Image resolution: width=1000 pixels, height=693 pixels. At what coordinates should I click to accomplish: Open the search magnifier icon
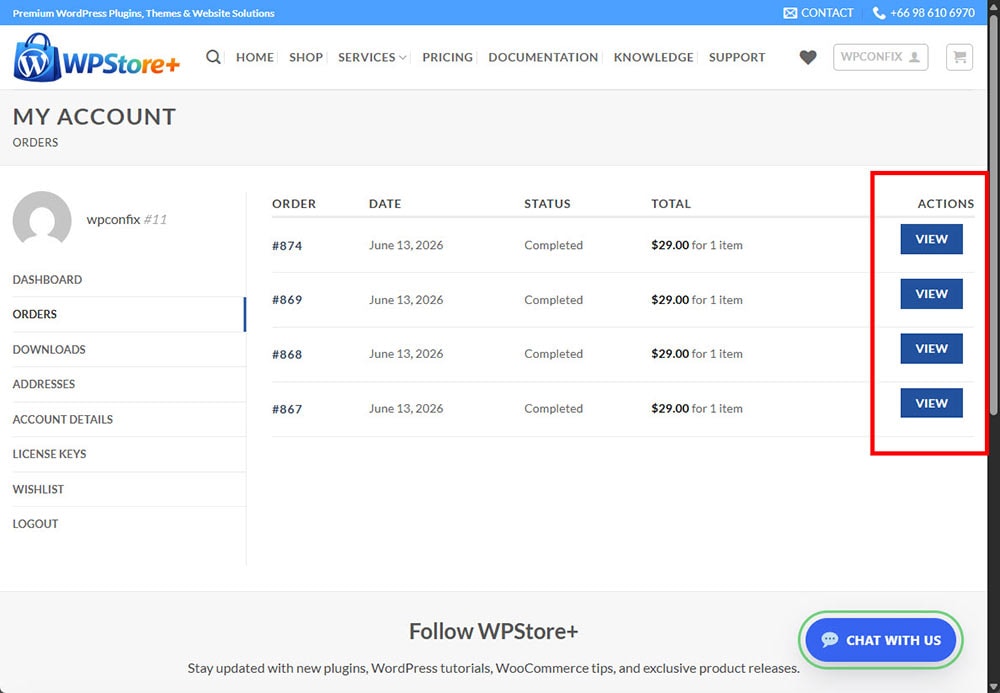tap(213, 57)
